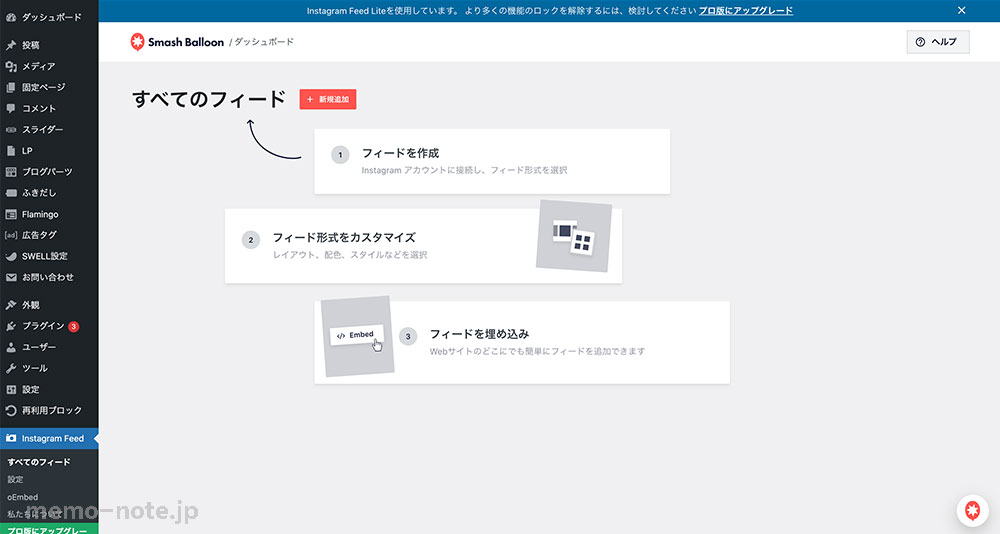
Task: Open the ヘルプ button
Action: (x=938, y=42)
